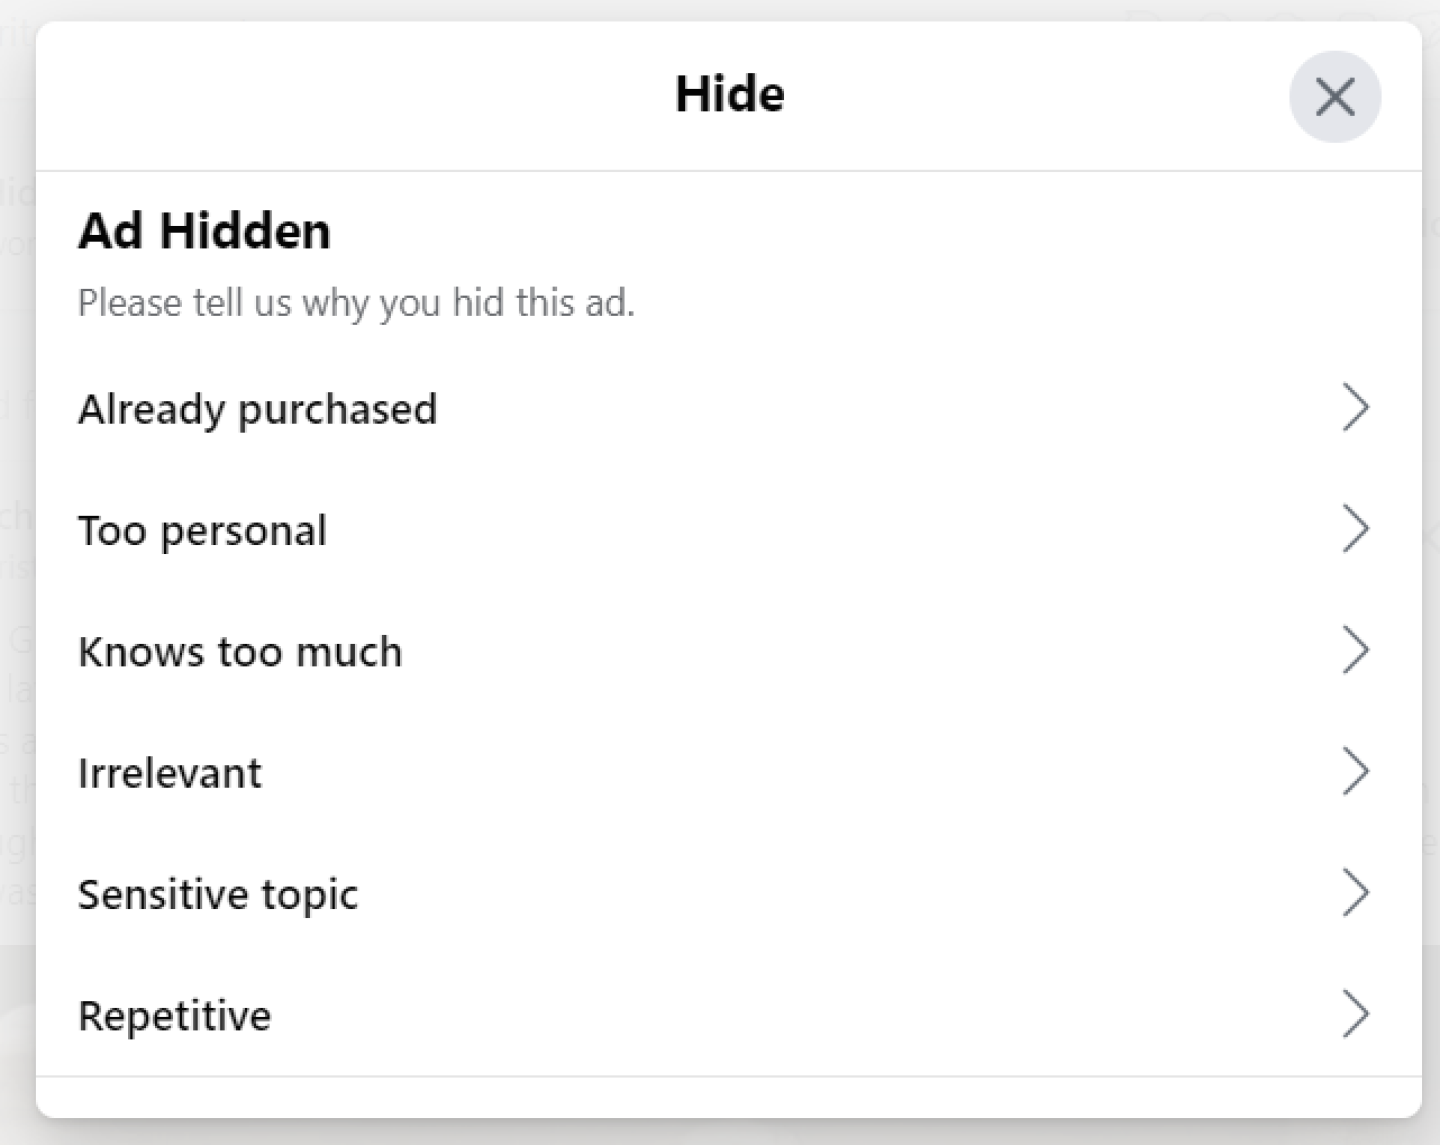Pick the Knows too much option

[240, 652]
